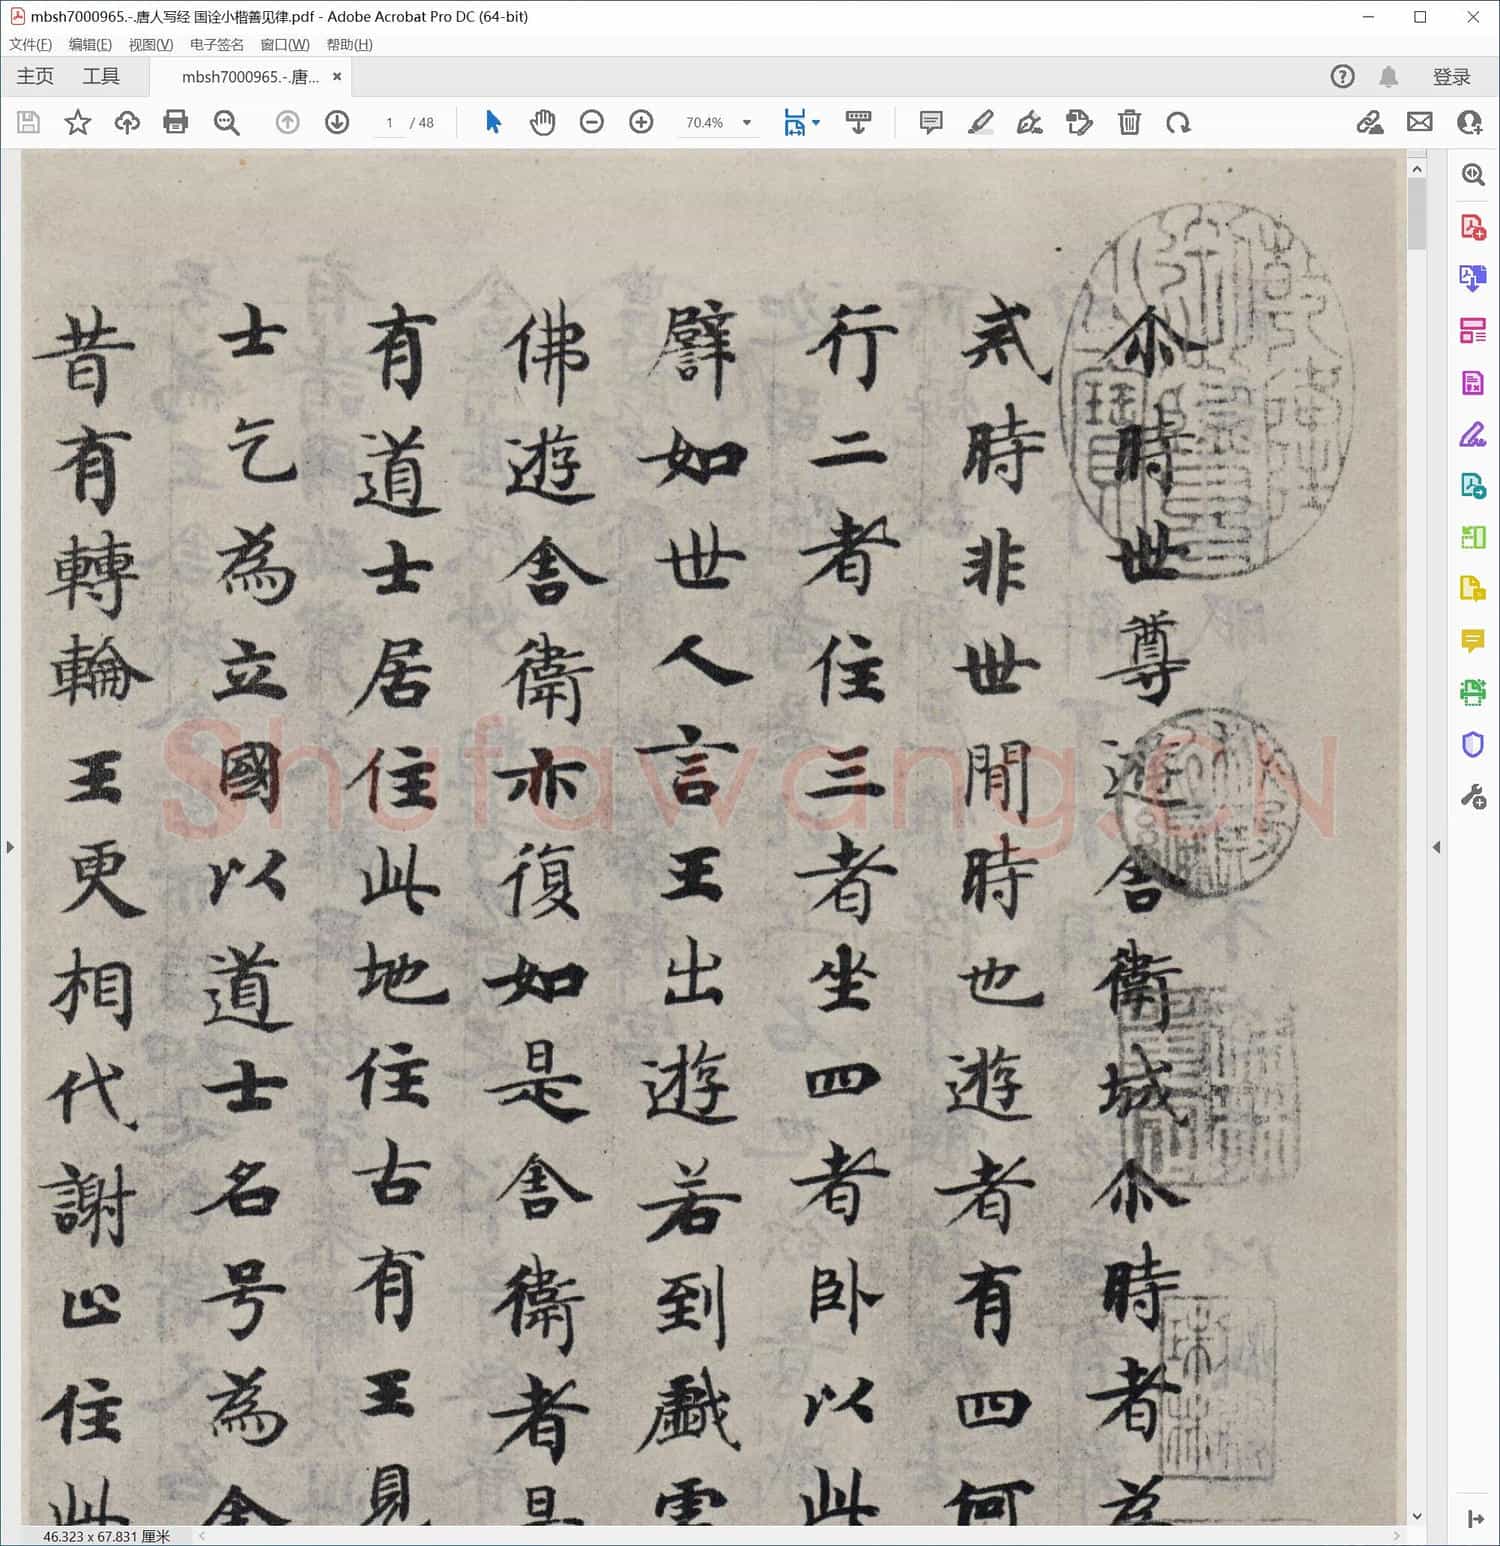Bookmark file with the star icon
Screen dimensions: 1500x1546
click(77, 122)
